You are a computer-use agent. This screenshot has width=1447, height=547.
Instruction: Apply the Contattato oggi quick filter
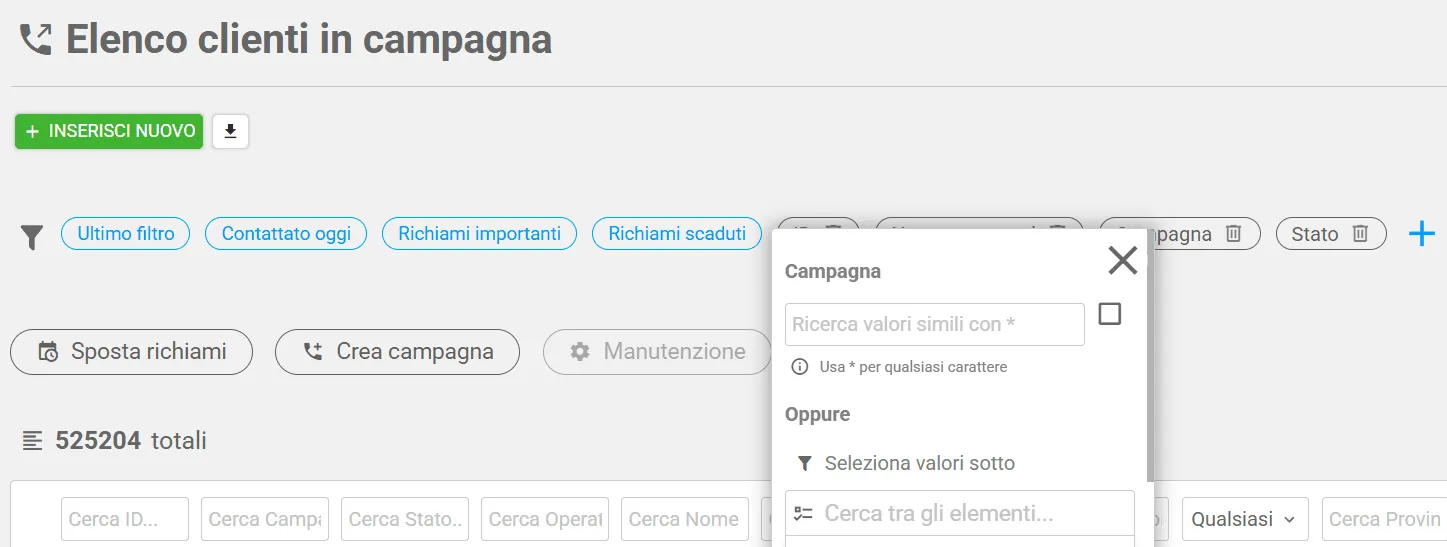click(x=286, y=234)
